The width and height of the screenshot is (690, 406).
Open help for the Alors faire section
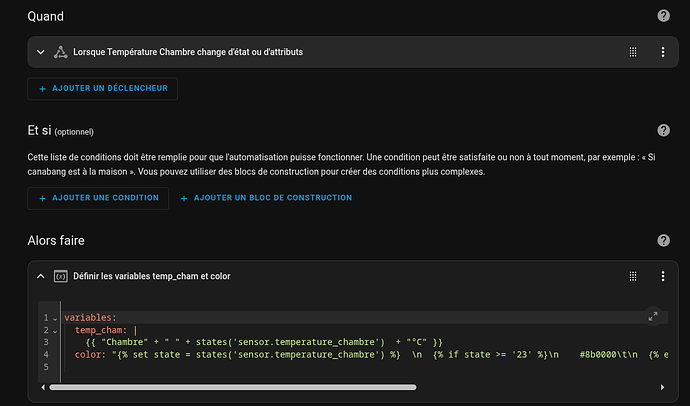point(663,241)
